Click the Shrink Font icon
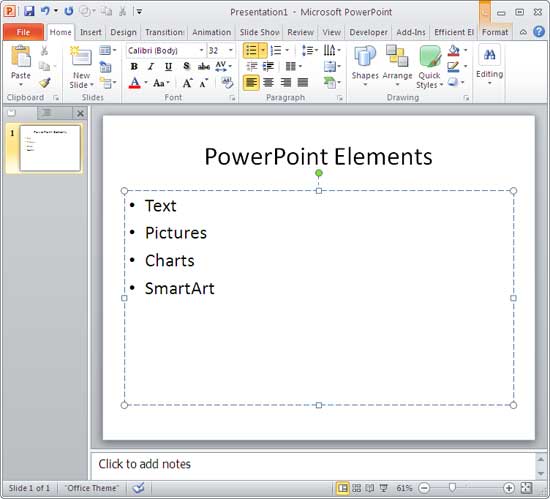 203,83
